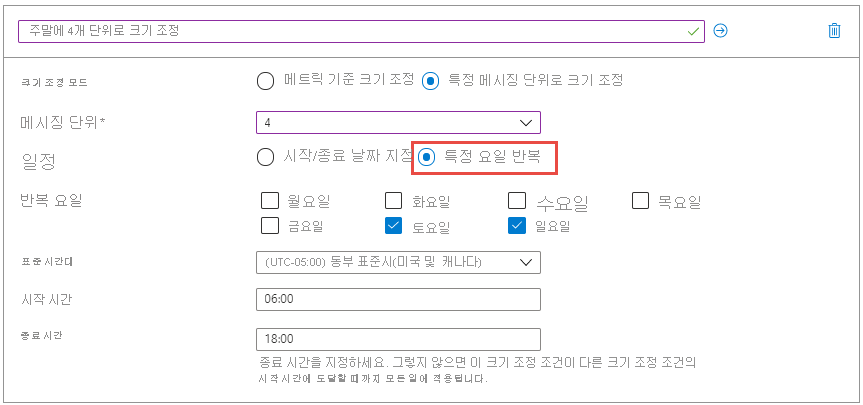
Task: Click the 시작 시간 input field
Action: click(398, 300)
